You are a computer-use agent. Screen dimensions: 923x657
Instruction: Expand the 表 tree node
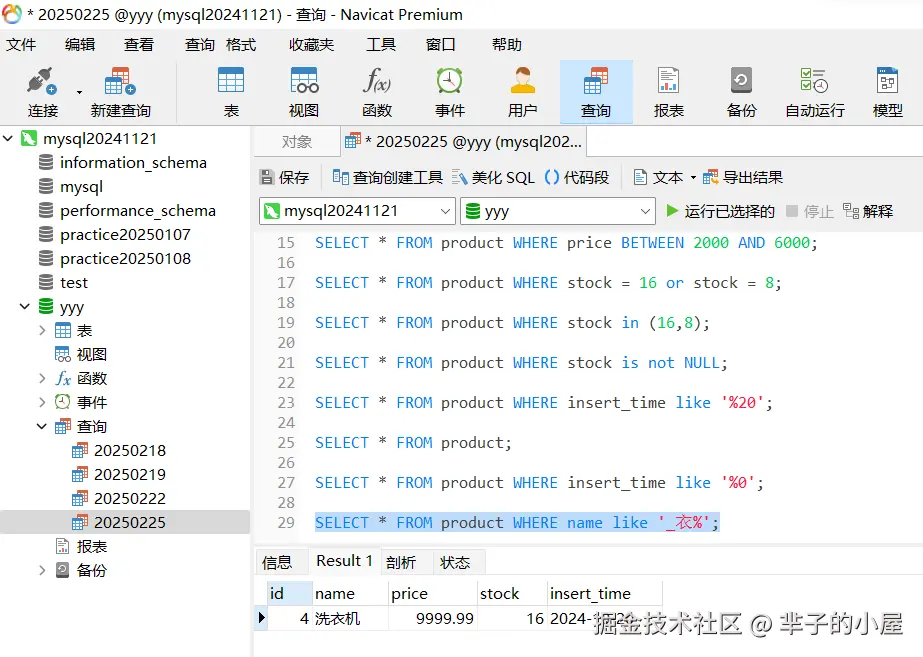42,330
